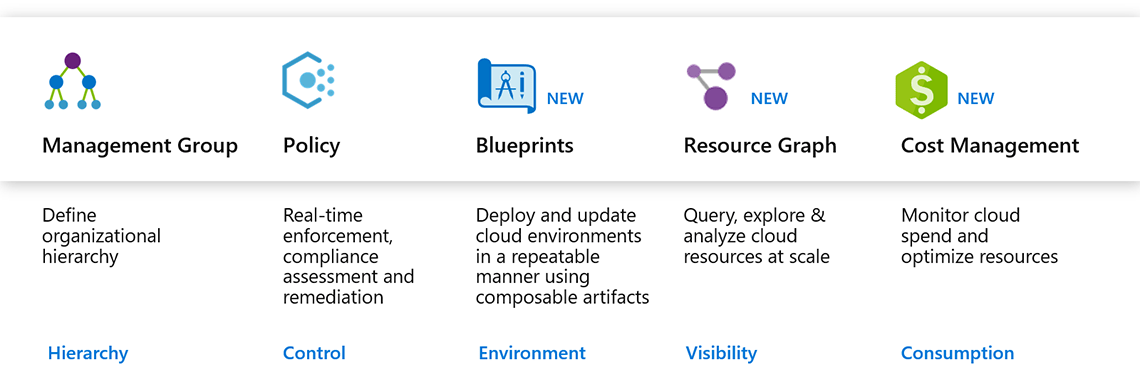This screenshot has width=1140, height=392.
Task: Click the 'Define organizational hierarchy' description
Action: coord(102,236)
